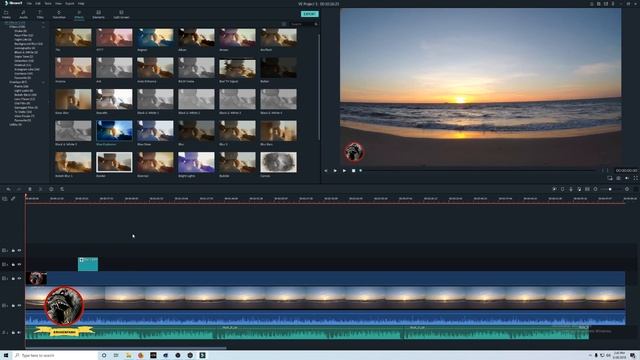The width and height of the screenshot is (640, 360).
Task: Click the scissors split icon
Action: (x=40, y=189)
